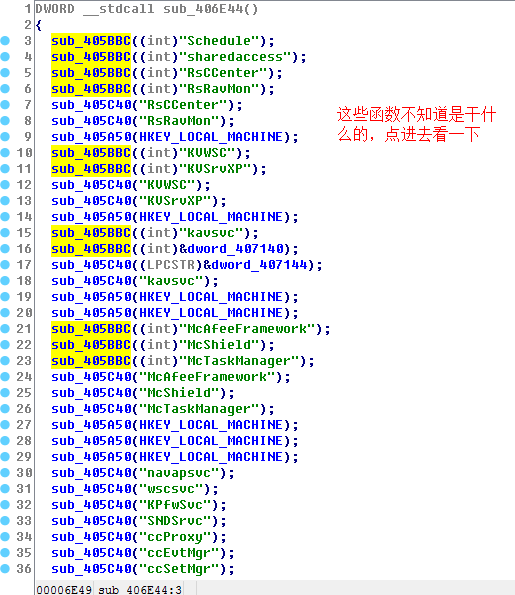Toggle breakpoint dot on line 12
The image size is (515, 595).
pyautogui.click(x=5, y=185)
